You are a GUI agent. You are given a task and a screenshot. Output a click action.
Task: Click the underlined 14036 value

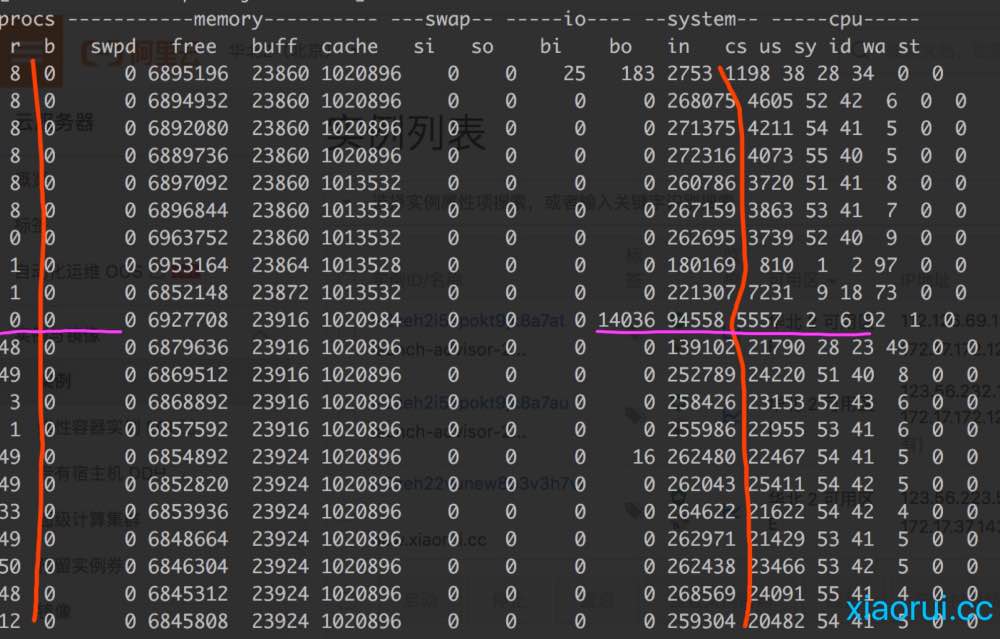626,320
